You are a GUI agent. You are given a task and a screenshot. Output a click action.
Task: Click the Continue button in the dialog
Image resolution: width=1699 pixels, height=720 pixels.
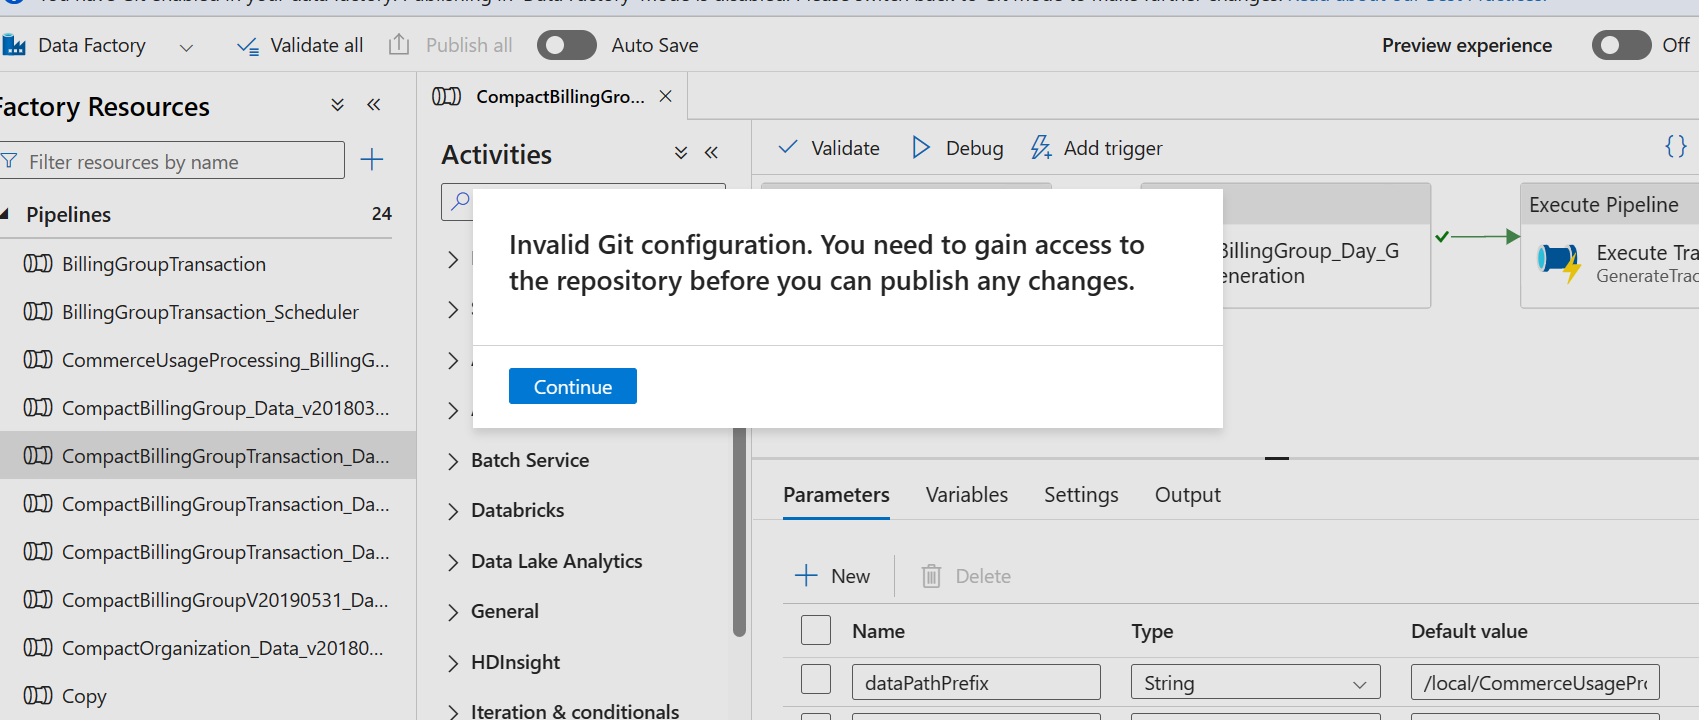(x=572, y=386)
